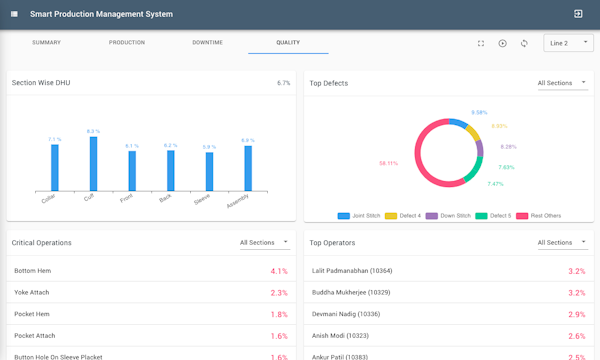Click the 8.28% donut label
This screenshot has width=600, height=360.
pos(509,147)
